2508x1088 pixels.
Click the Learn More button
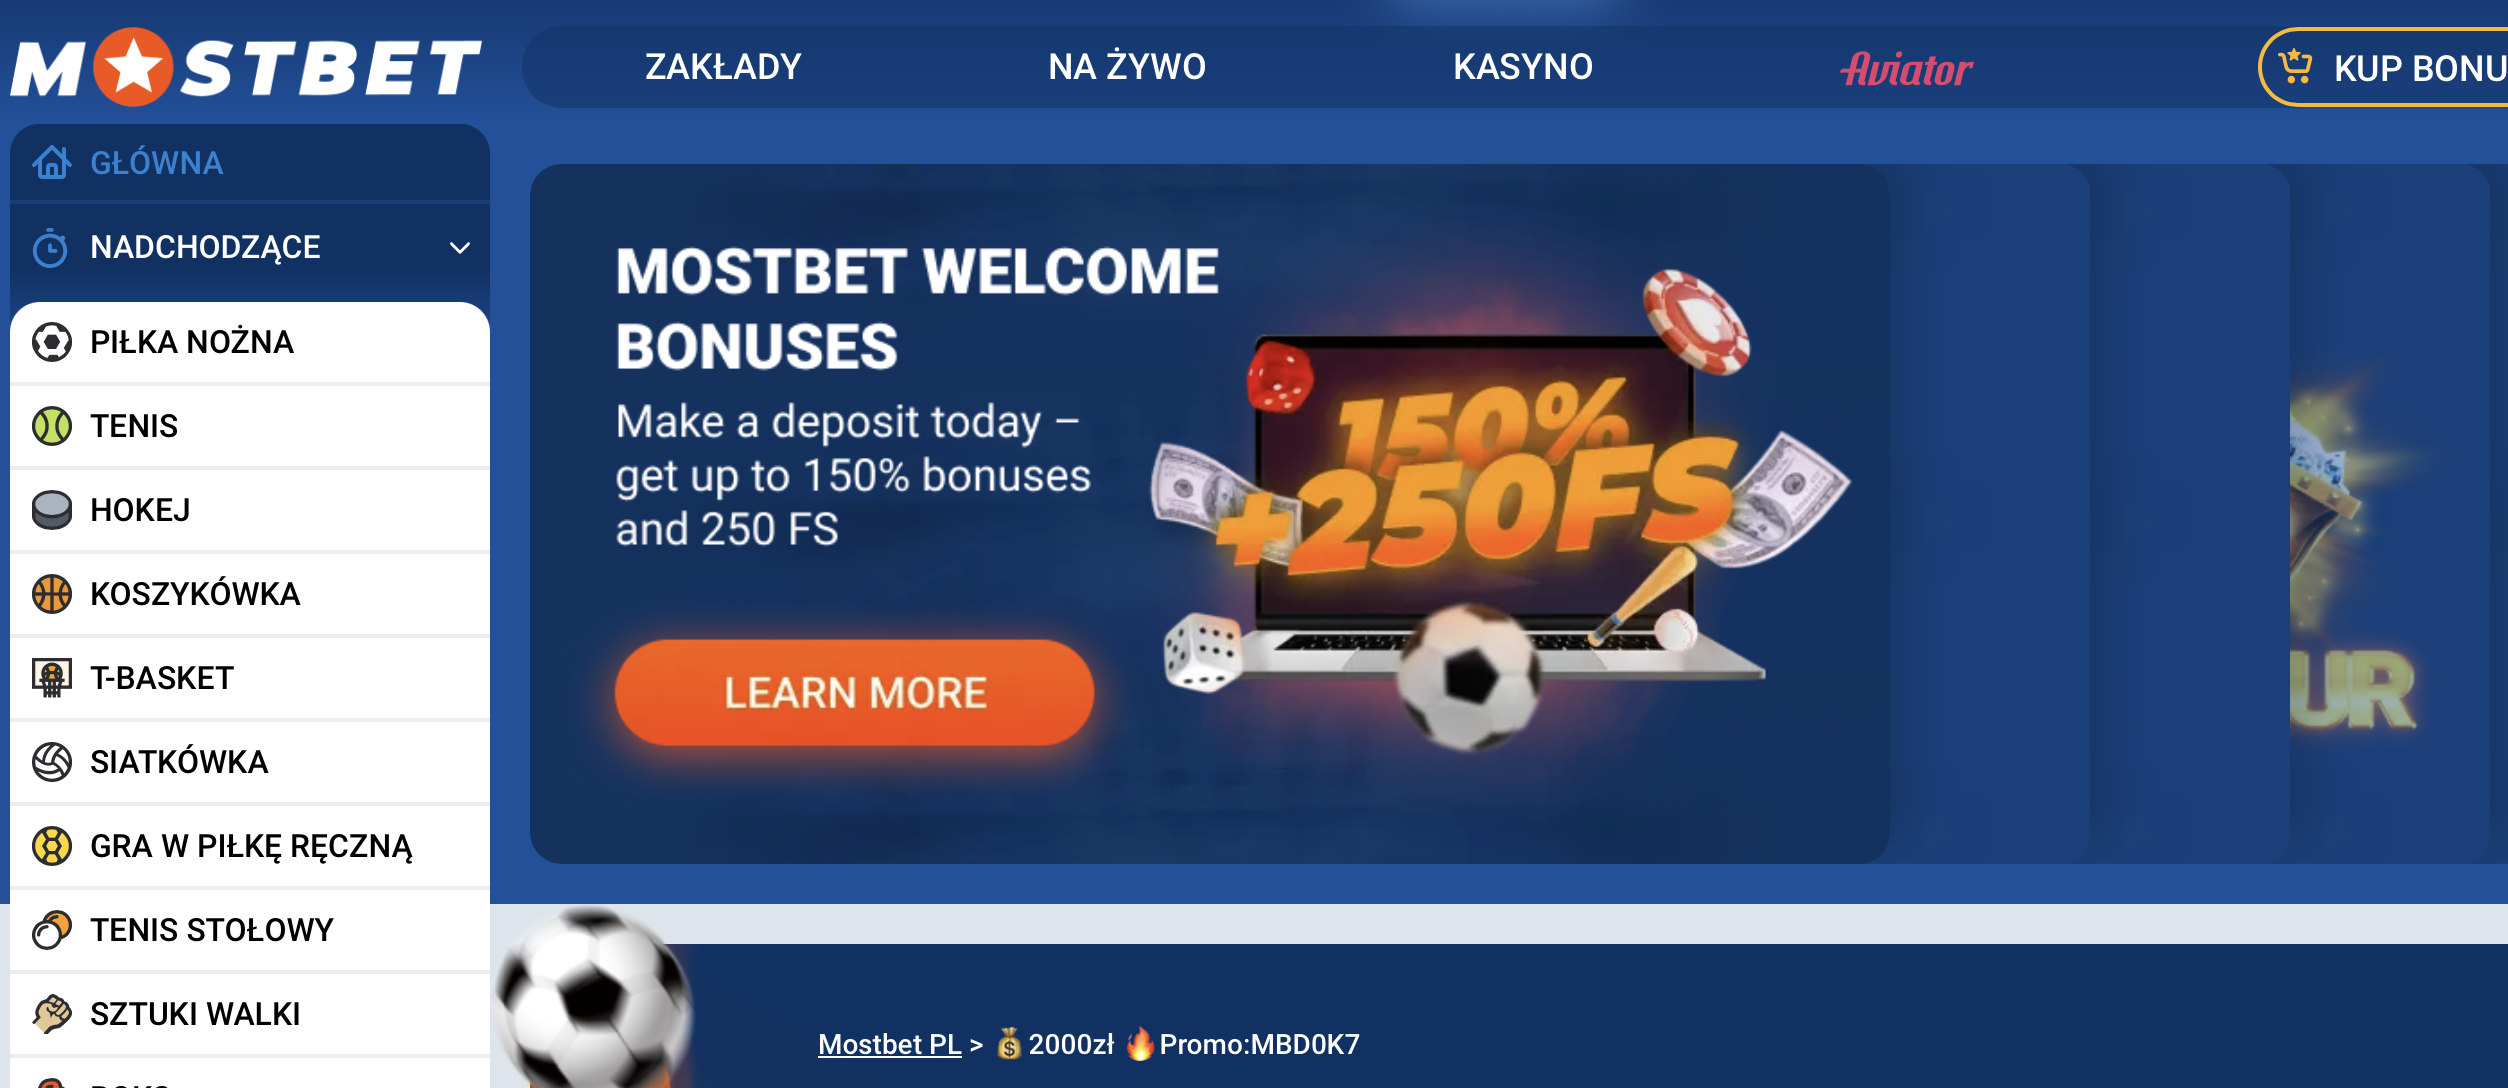click(855, 692)
